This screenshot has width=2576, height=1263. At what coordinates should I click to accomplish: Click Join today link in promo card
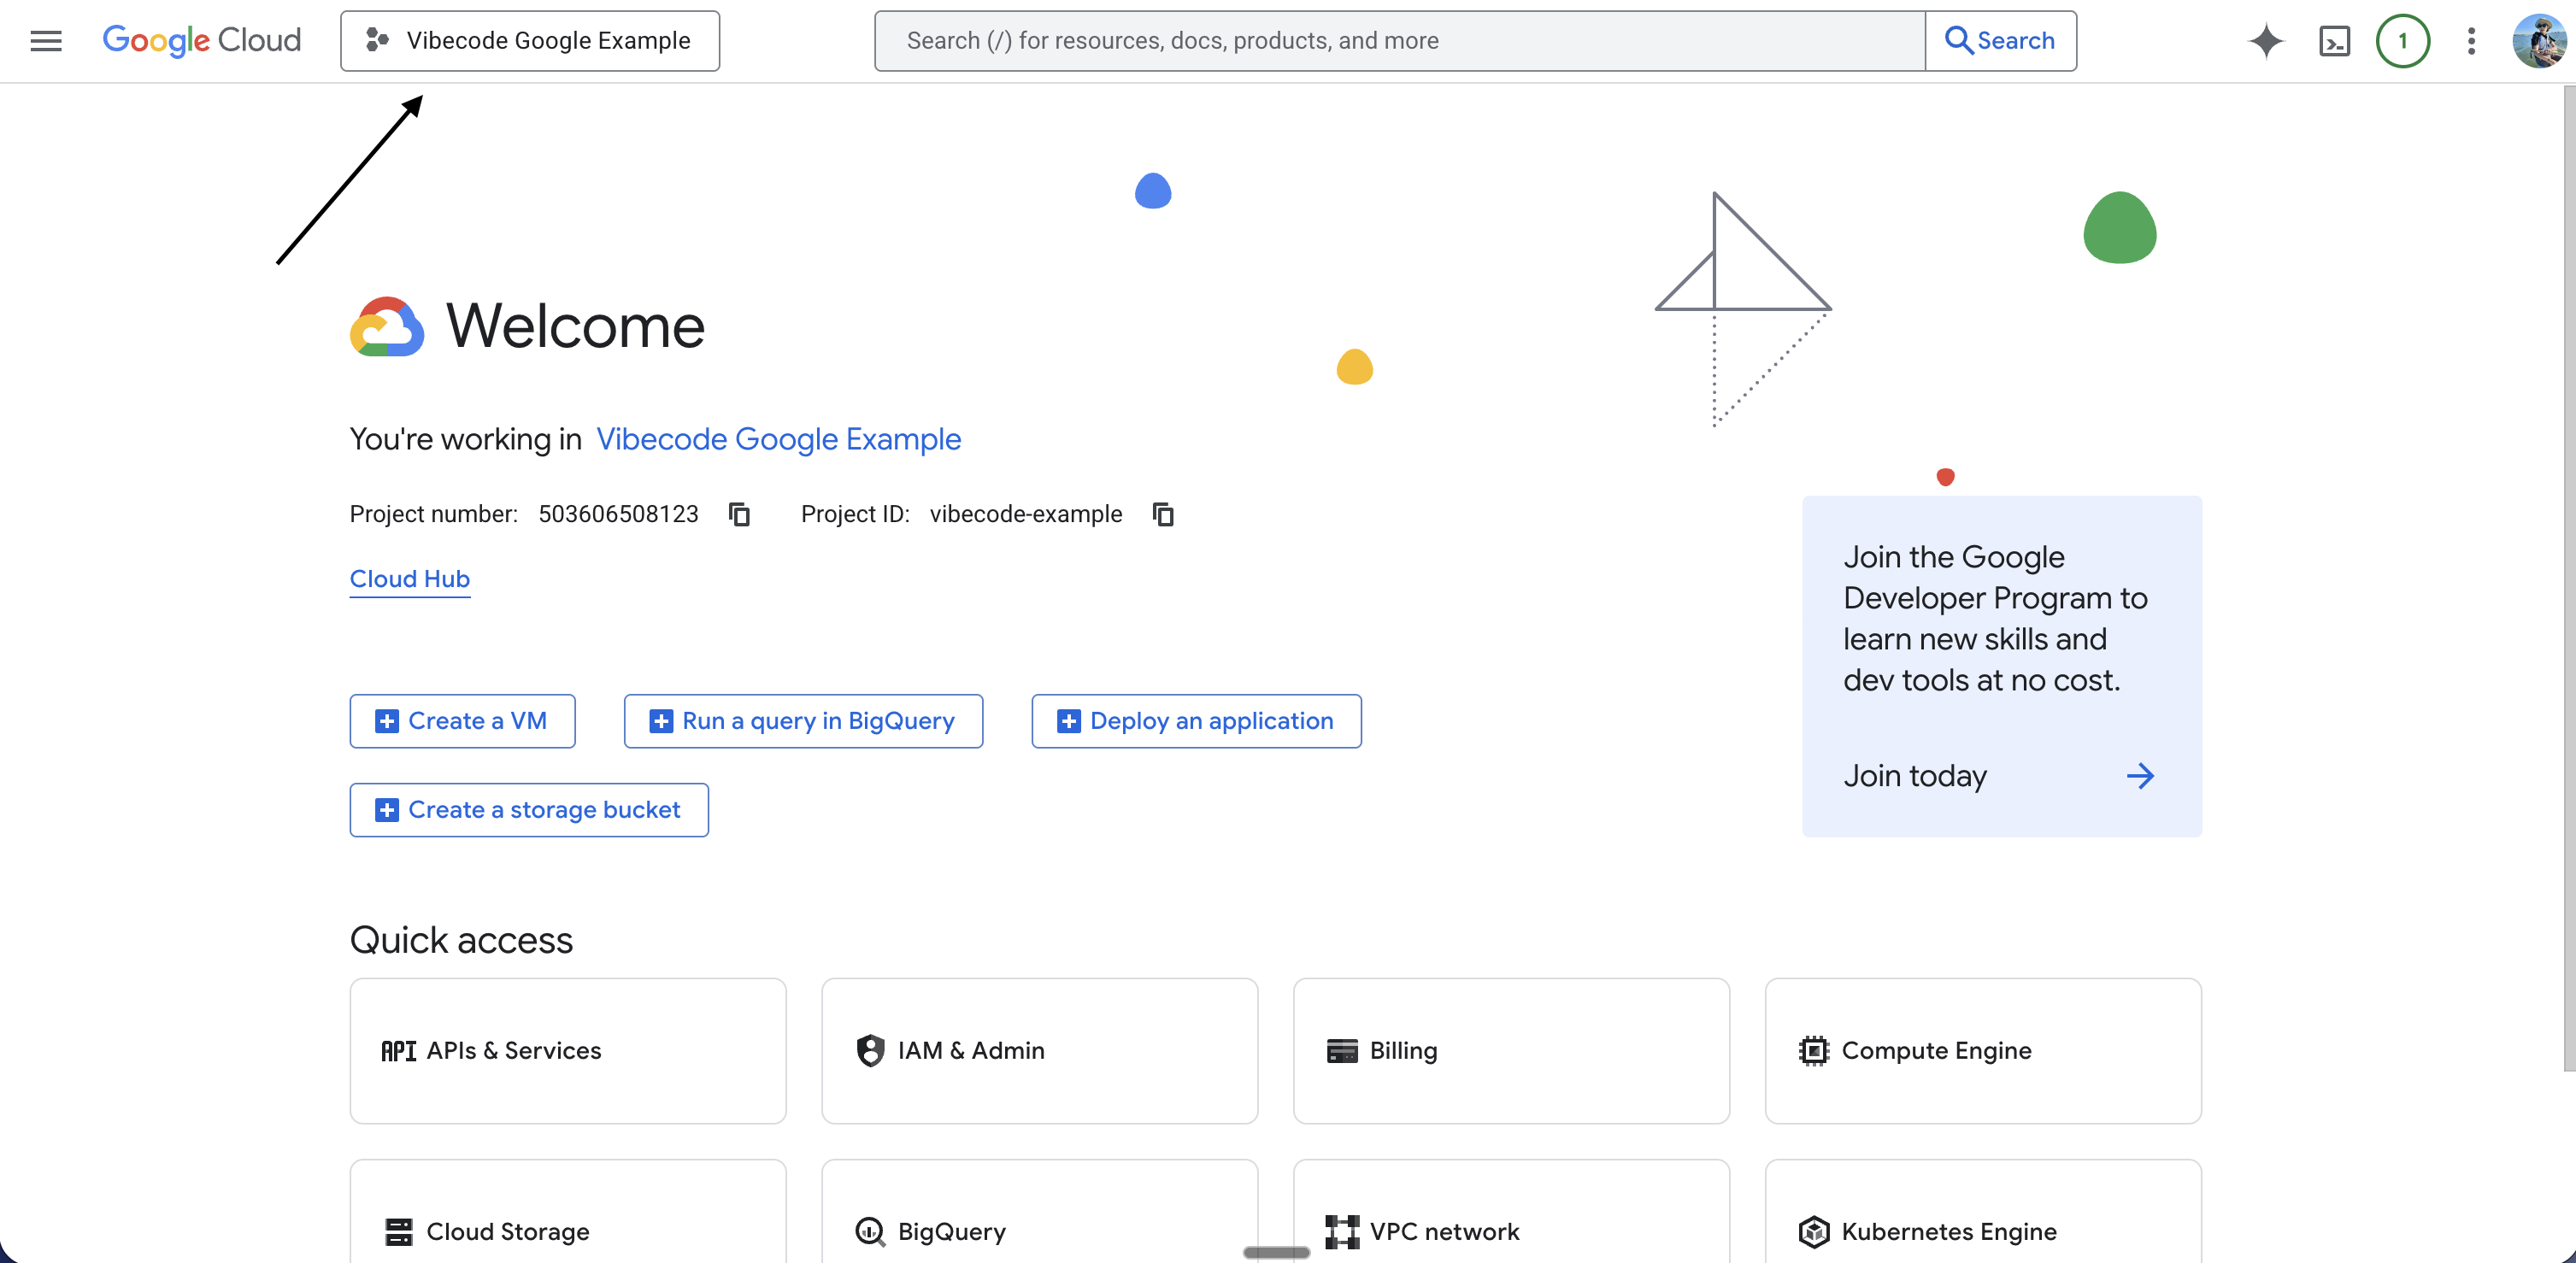(x=1915, y=776)
